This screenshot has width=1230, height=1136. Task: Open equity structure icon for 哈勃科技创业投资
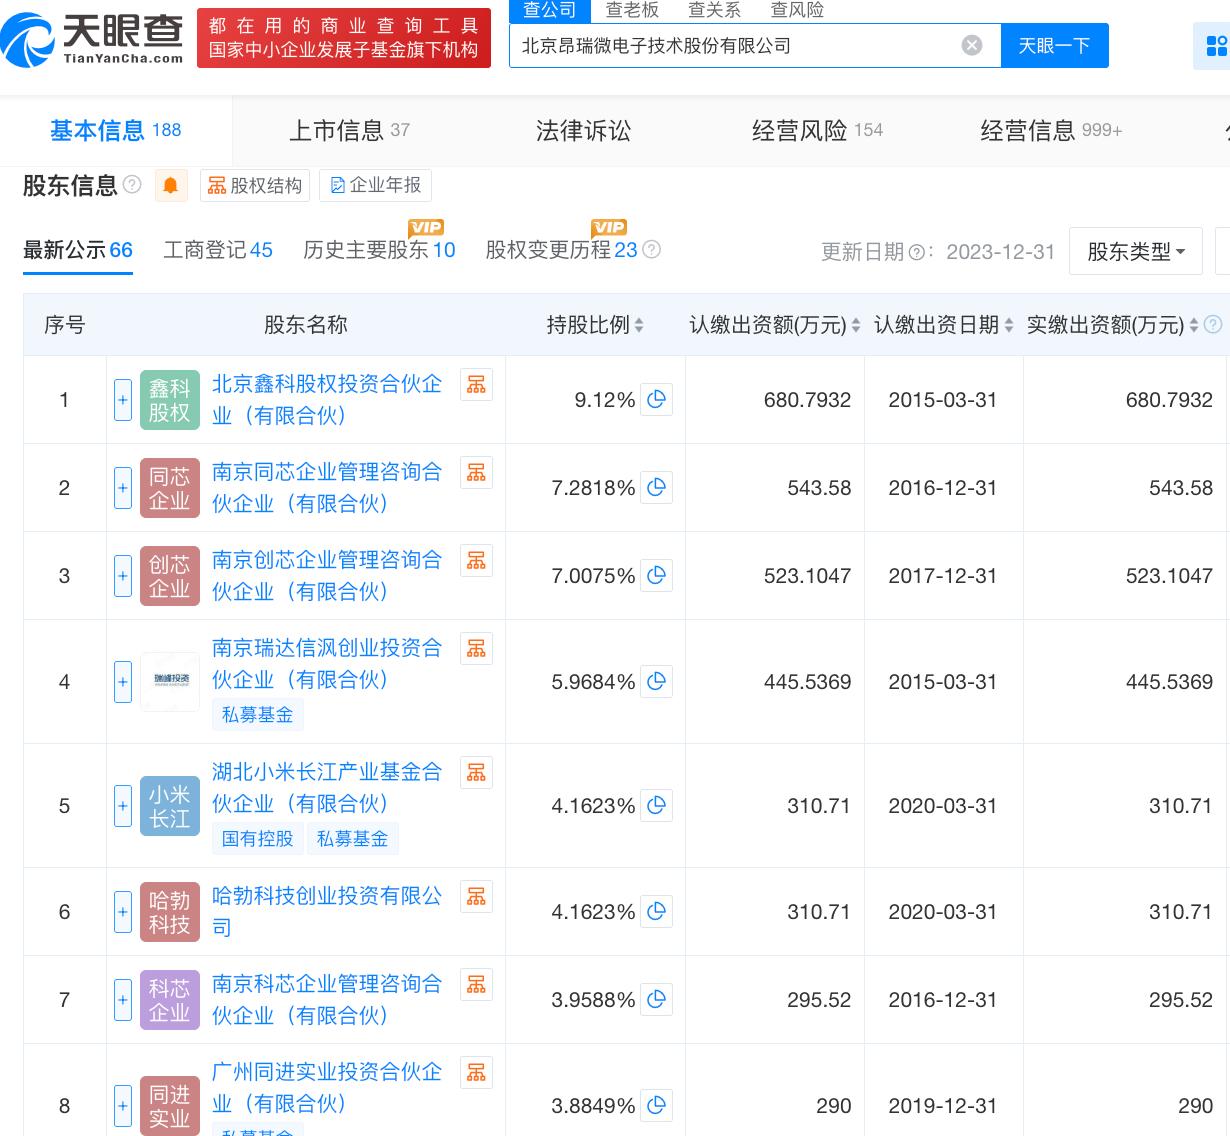(476, 897)
